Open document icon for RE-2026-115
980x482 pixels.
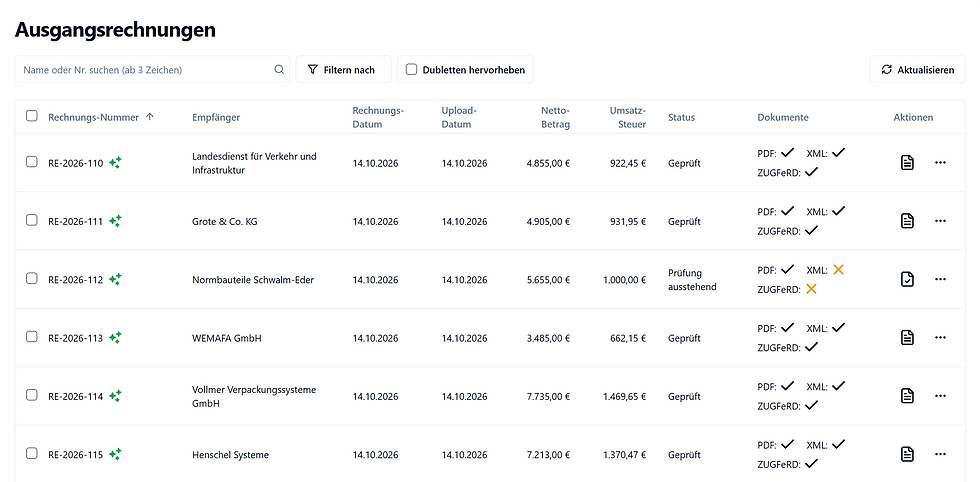[907, 454]
